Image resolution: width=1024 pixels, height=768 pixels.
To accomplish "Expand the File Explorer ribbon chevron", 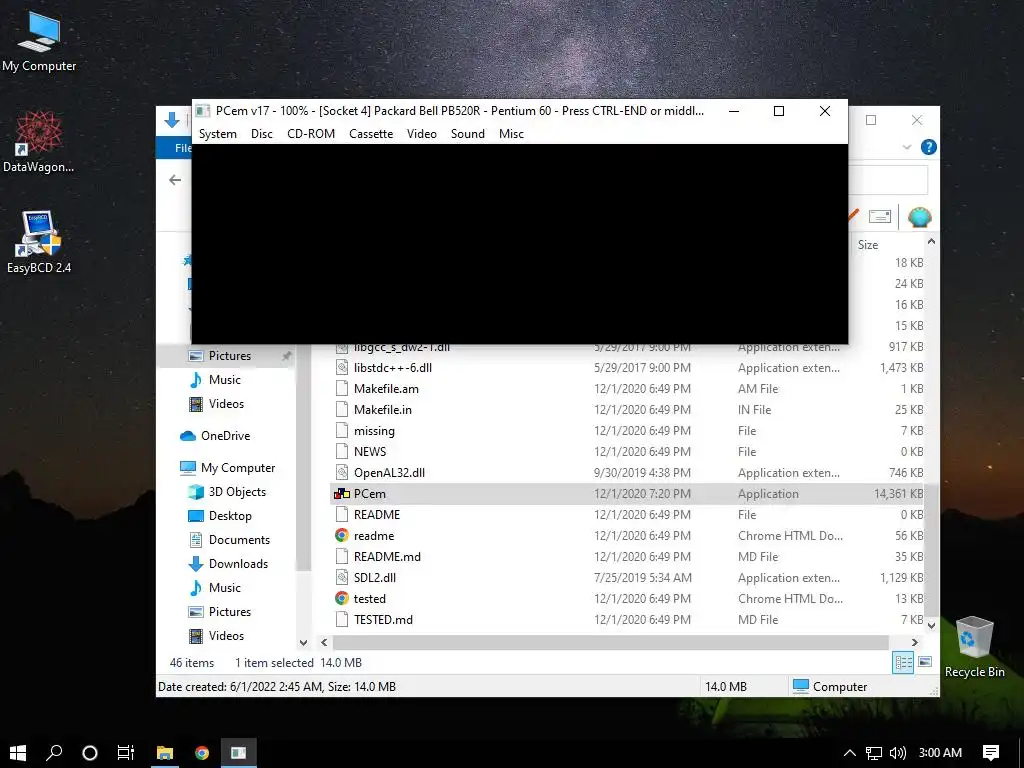I will tap(906, 147).
